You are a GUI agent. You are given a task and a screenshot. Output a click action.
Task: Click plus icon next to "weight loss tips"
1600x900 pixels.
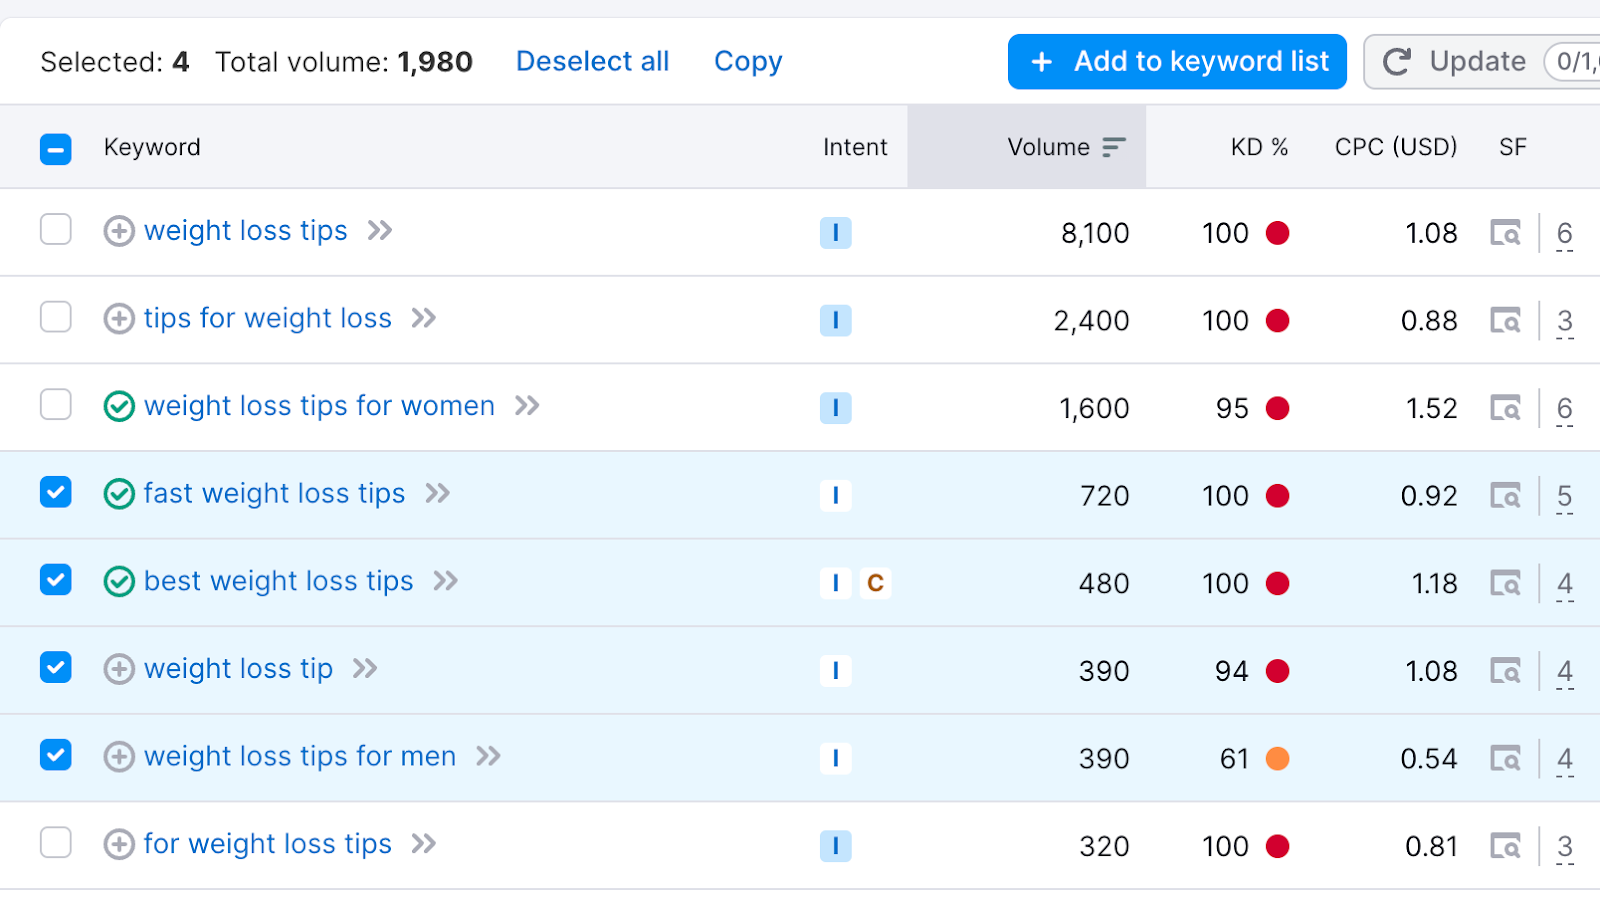[118, 231]
